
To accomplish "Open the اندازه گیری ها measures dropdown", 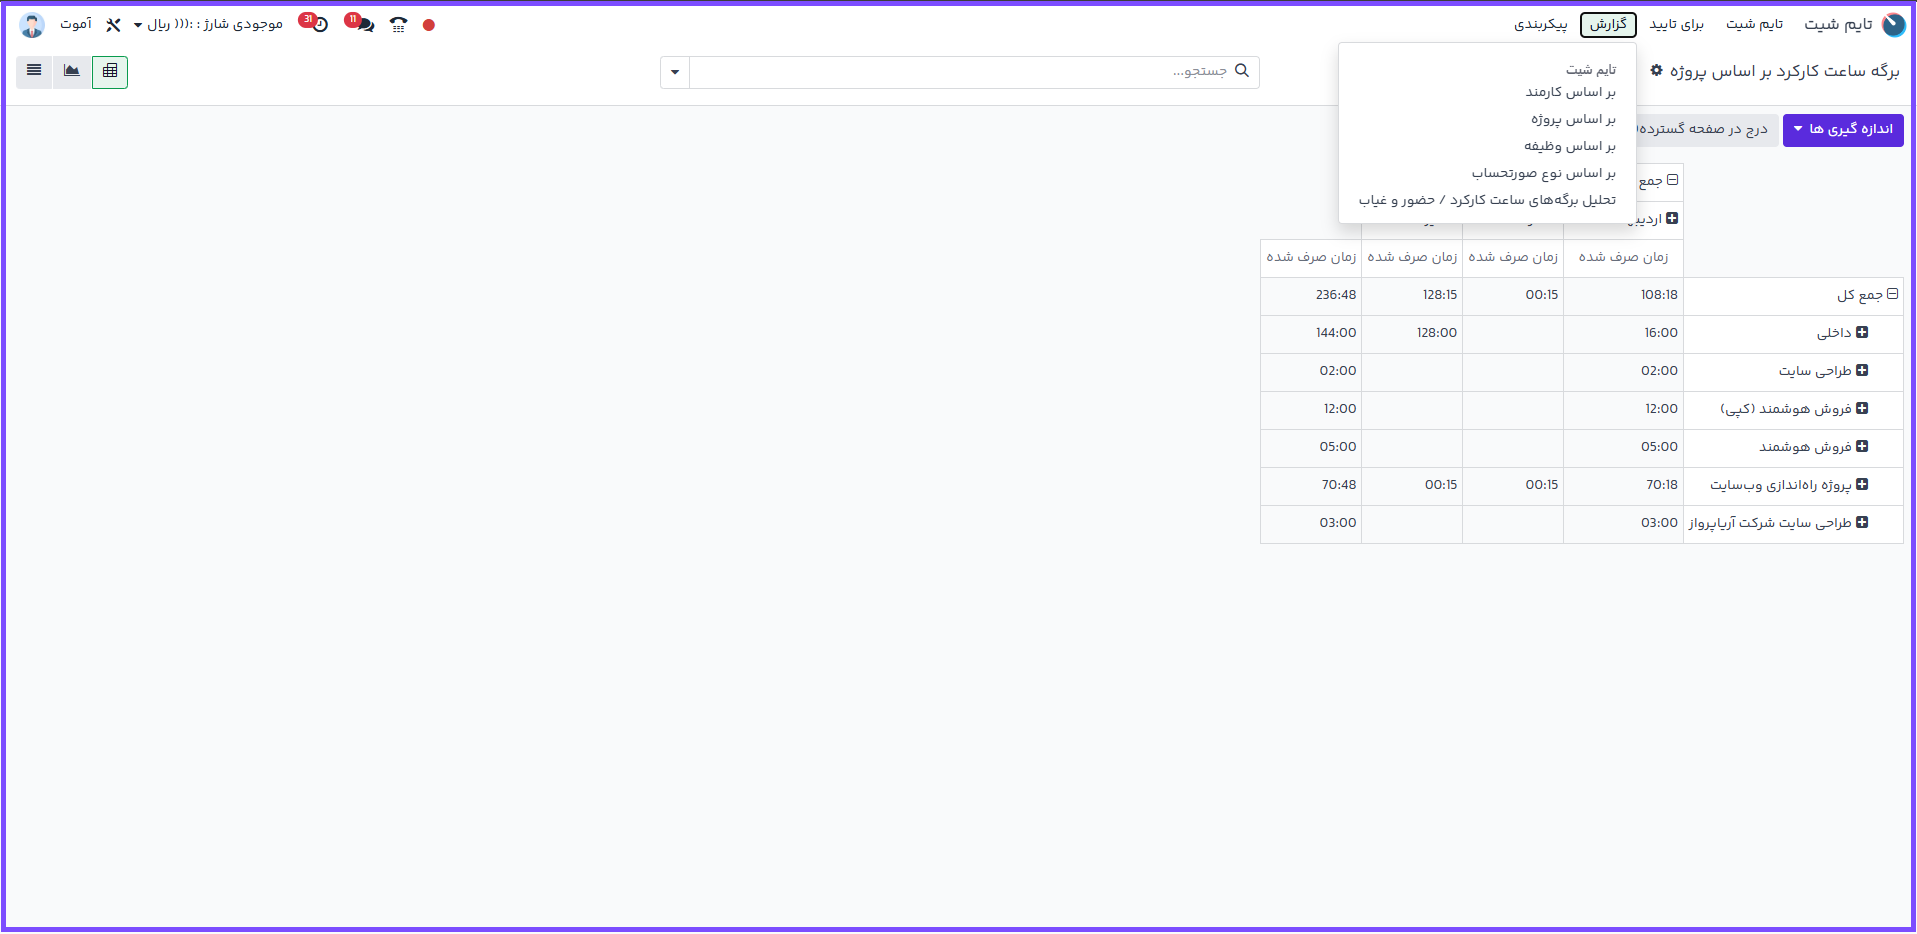I will [x=1842, y=130].
